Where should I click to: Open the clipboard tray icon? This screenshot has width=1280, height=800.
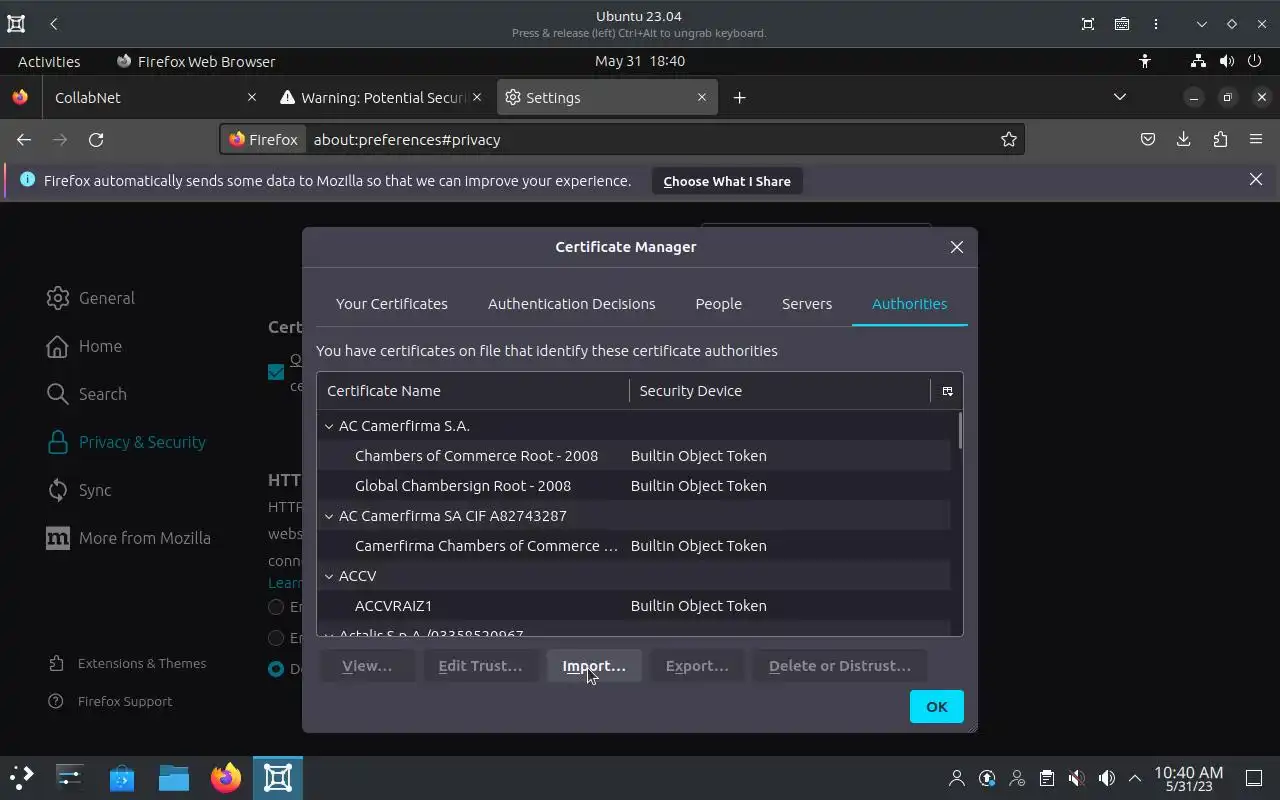[x=1046, y=778]
